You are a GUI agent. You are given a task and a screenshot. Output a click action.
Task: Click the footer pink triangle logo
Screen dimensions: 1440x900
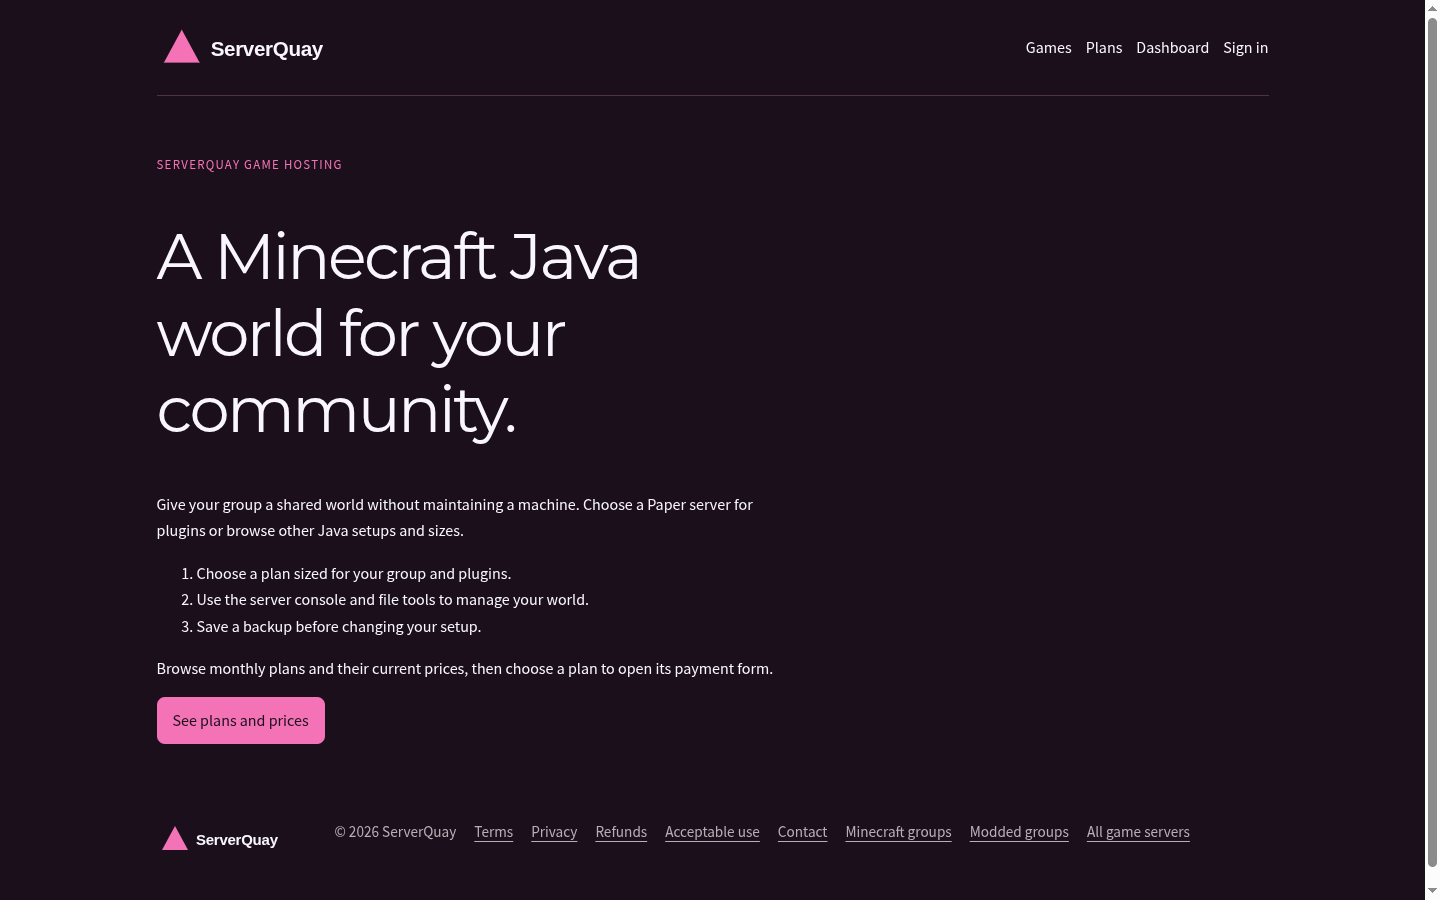tap(175, 838)
